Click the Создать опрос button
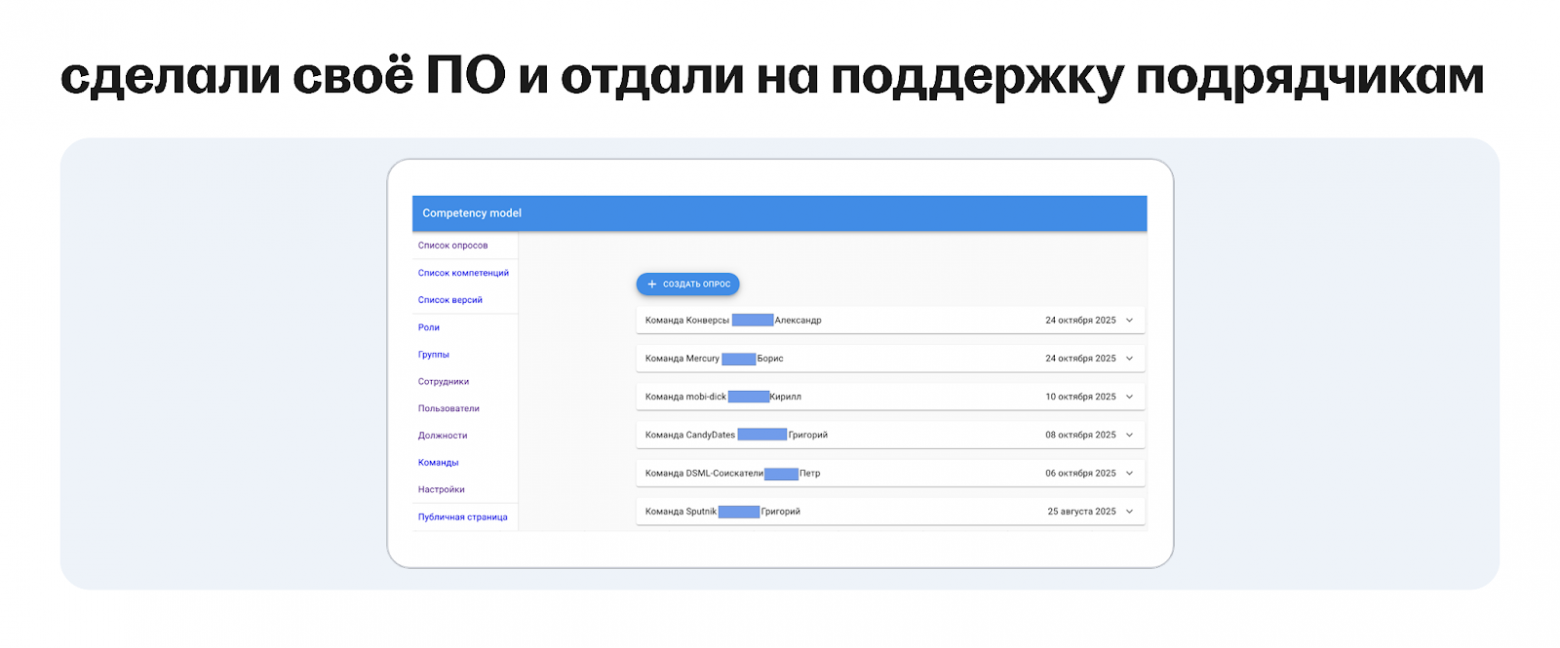 point(688,284)
